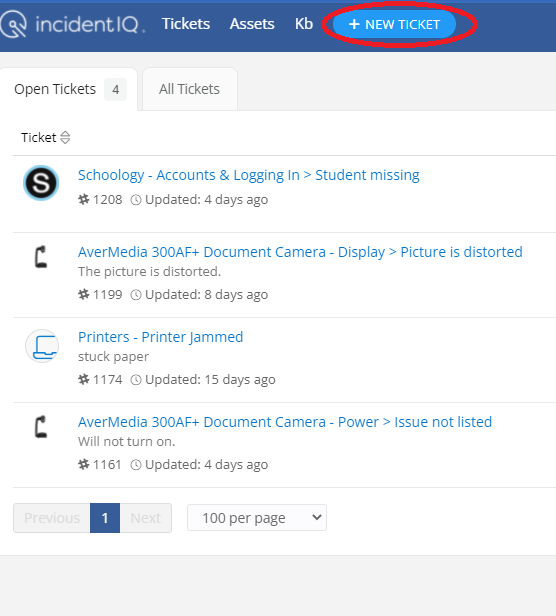The height and width of the screenshot is (616, 556).
Task: Click the open tickets count badge 4
Action: [x=116, y=90]
